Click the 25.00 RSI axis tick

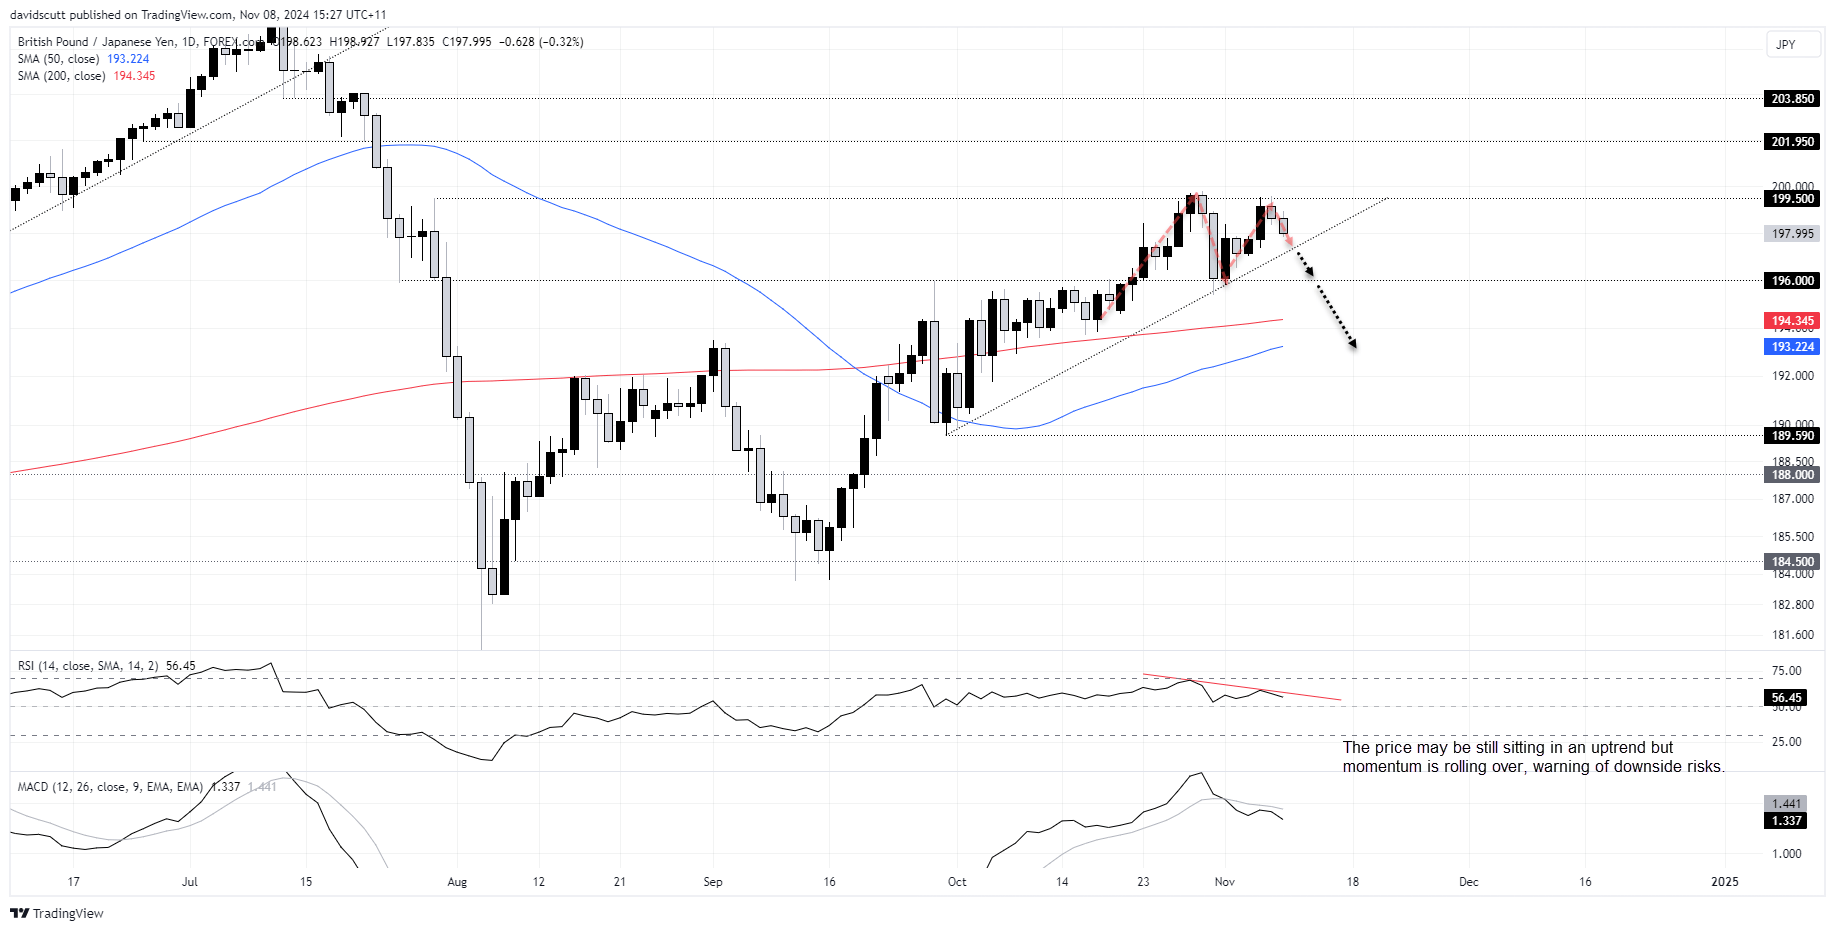[x=1787, y=742]
